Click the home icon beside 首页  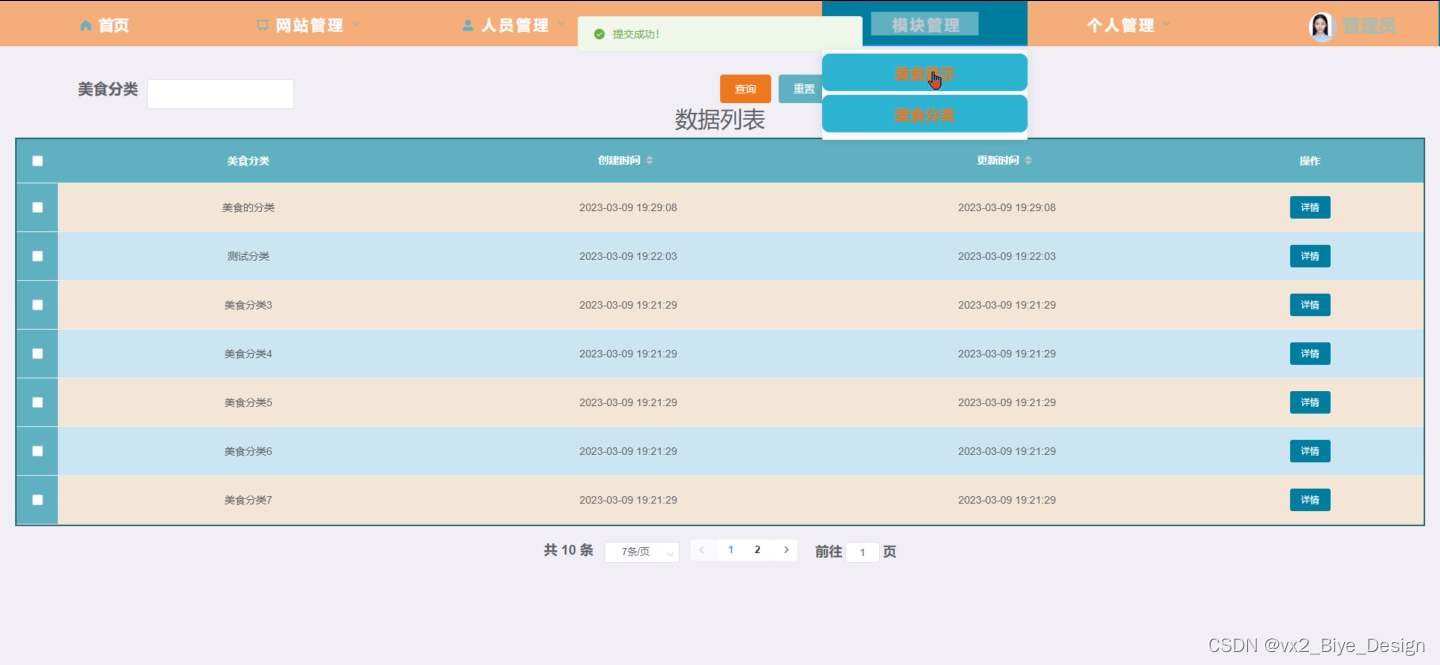pyautogui.click(x=85, y=26)
